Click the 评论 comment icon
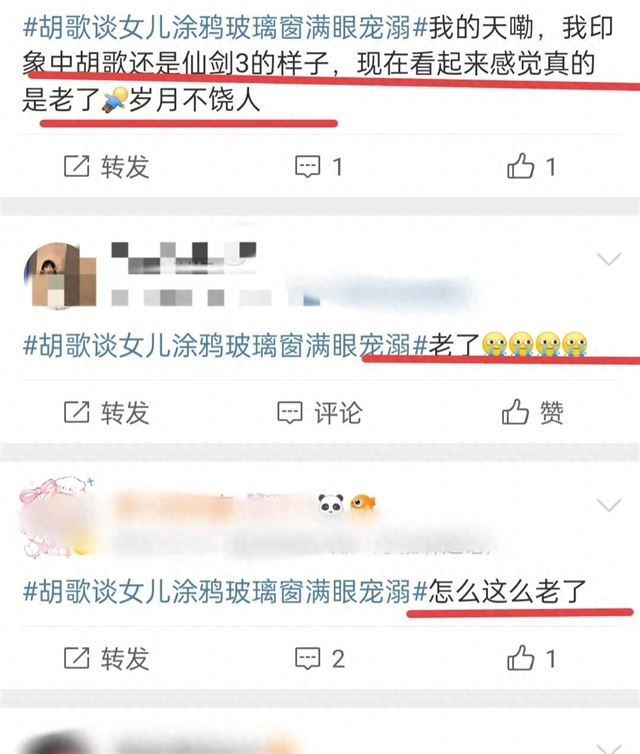 [289, 413]
